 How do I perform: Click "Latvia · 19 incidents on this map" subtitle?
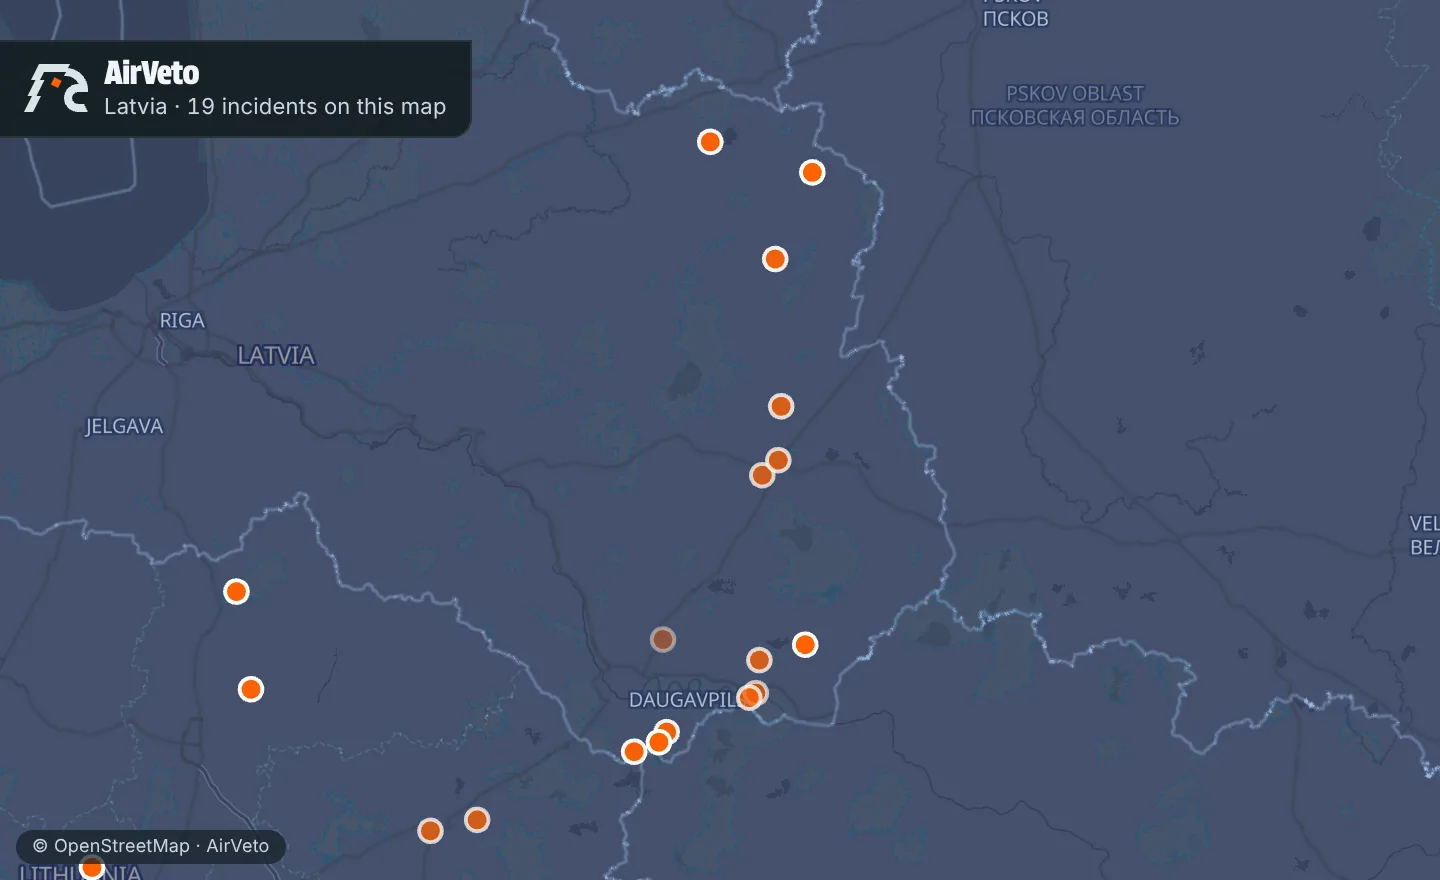click(x=275, y=106)
